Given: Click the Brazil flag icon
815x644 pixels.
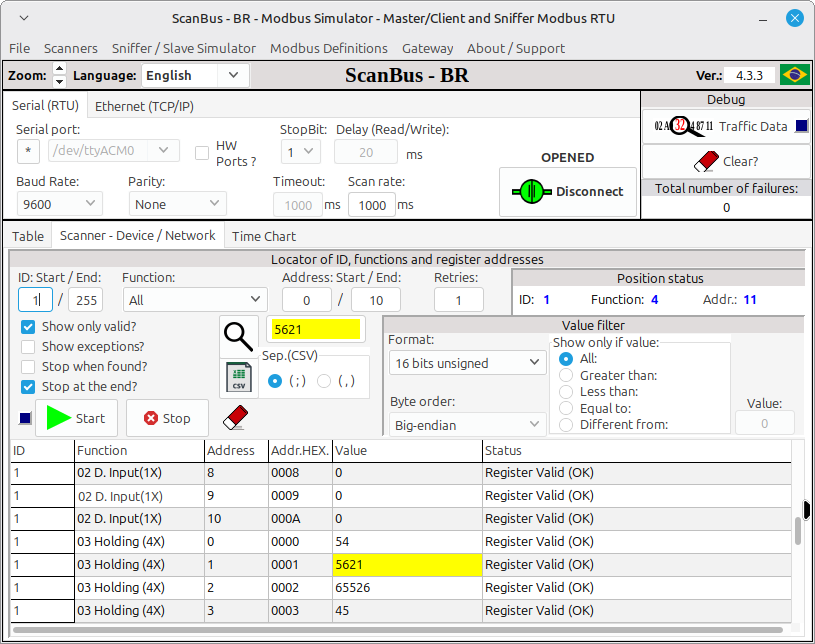Looking at the screenshot, I should click(795, 75).
